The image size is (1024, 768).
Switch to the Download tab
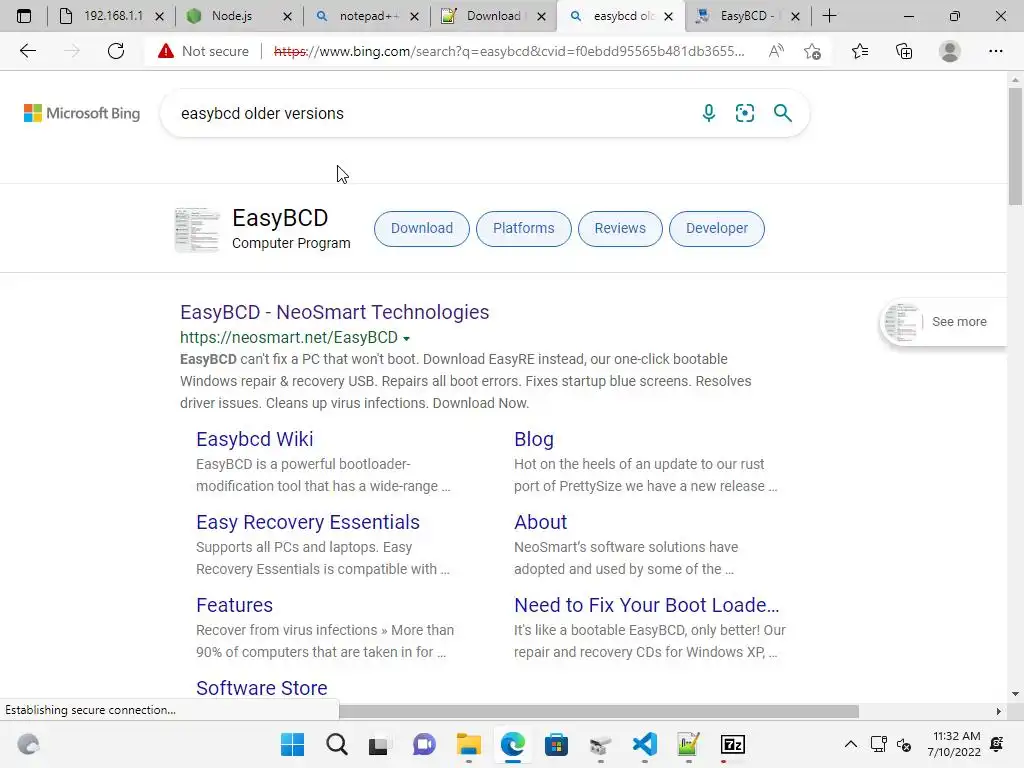(x=494, y=16)
